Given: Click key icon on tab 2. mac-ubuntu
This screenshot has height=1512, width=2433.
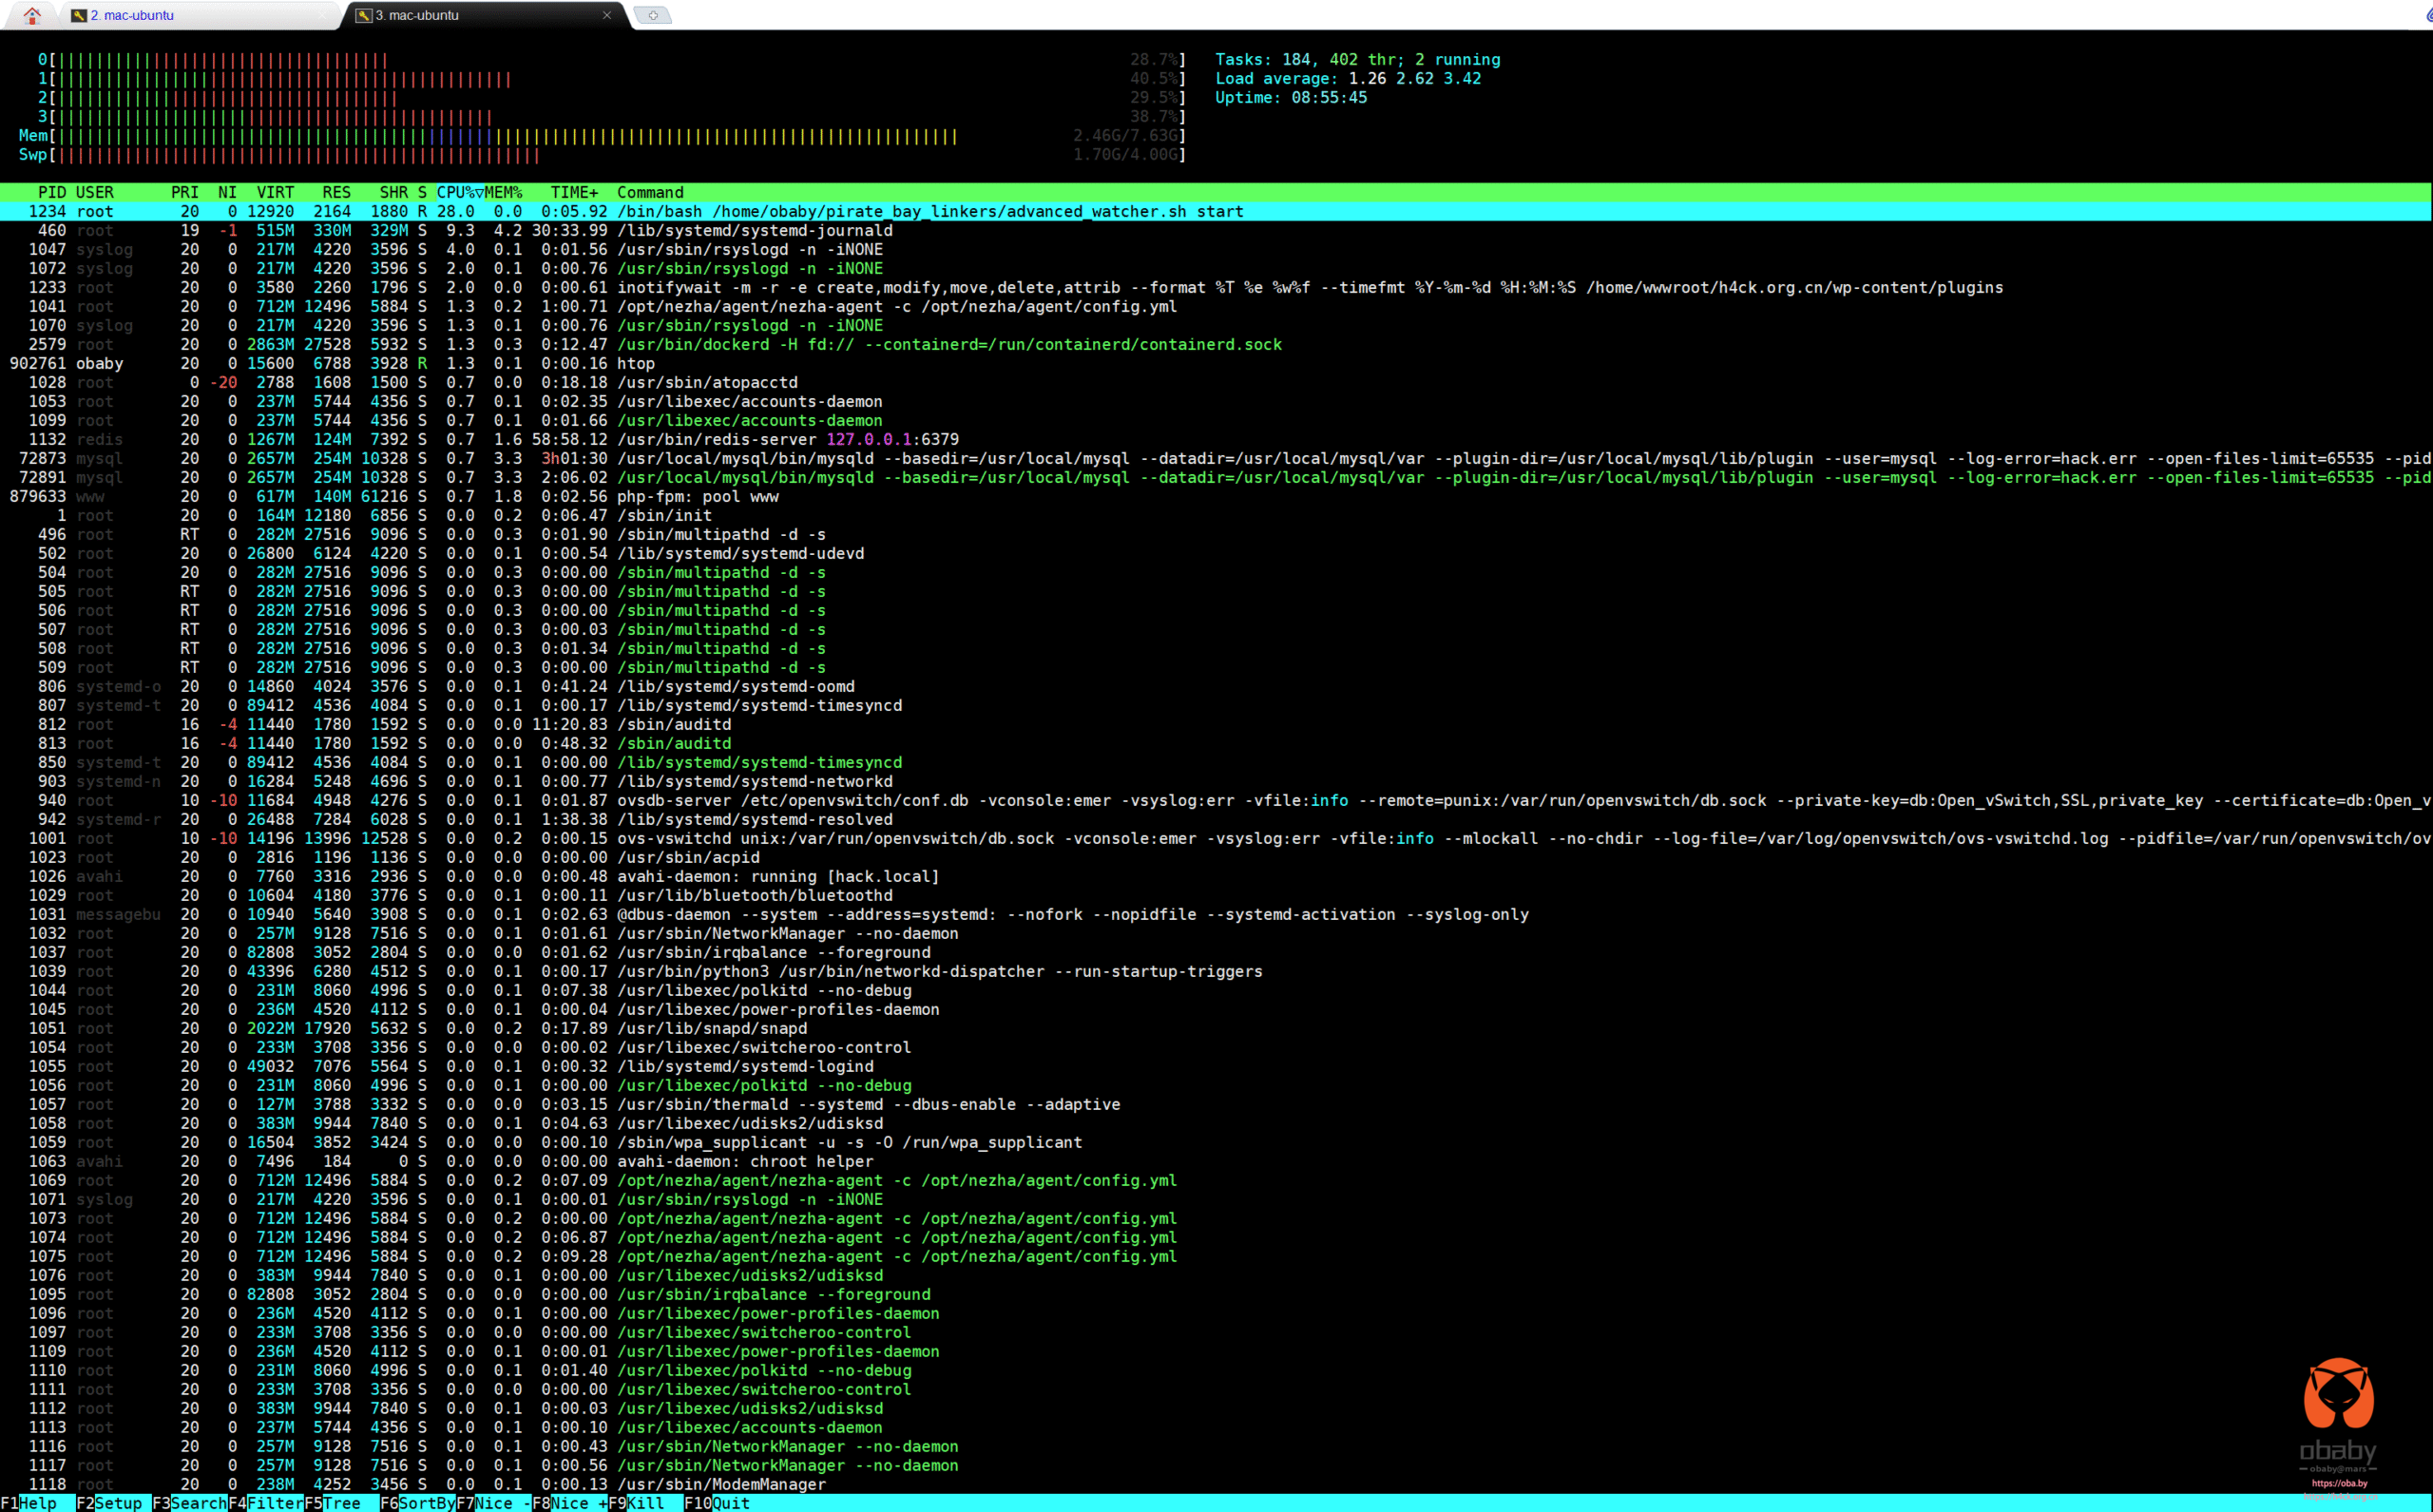Looking at the screenshot, I should [x=79, y=15].
